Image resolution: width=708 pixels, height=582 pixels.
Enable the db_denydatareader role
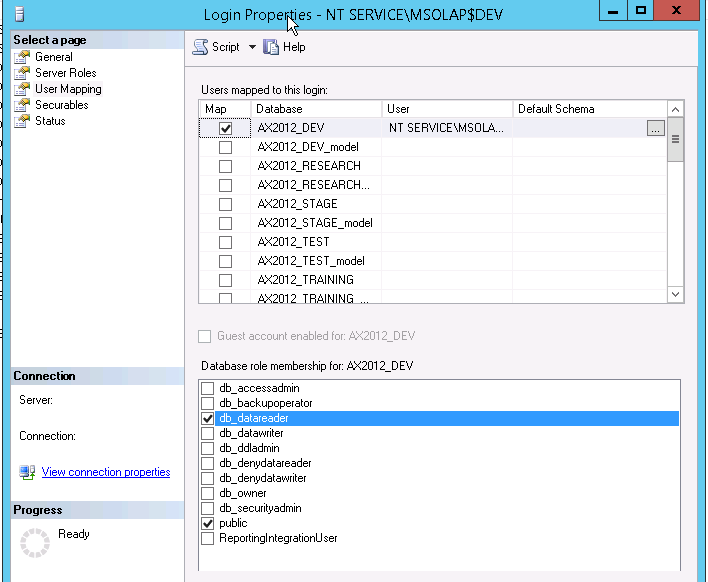tap(207, 463)
